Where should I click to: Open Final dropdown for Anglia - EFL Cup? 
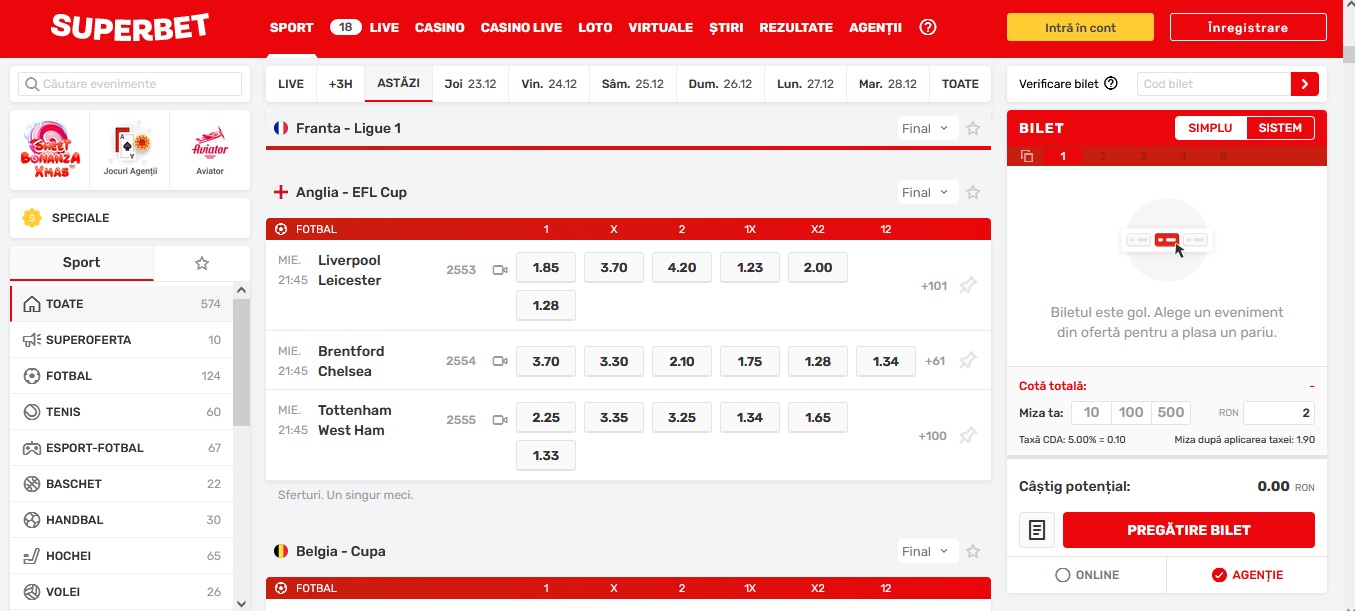[x=927, y=193]
